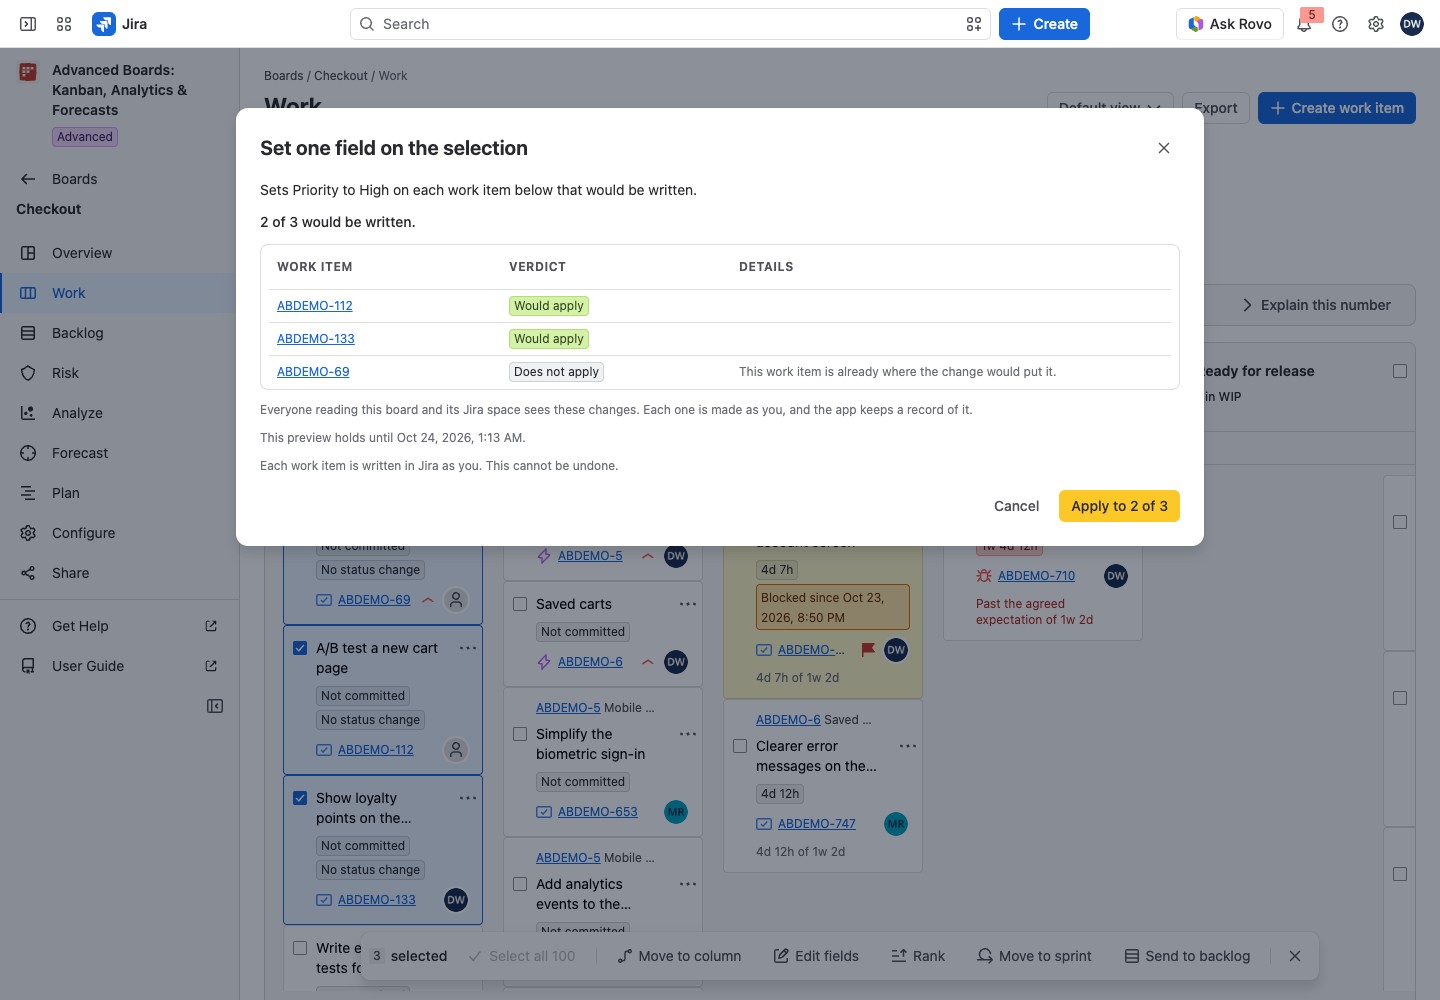The width and height of the screenshot is (1440, 1000).
Task: Open the app switcher grid icon
Action: pyautogui.click(x=64, y=24)
